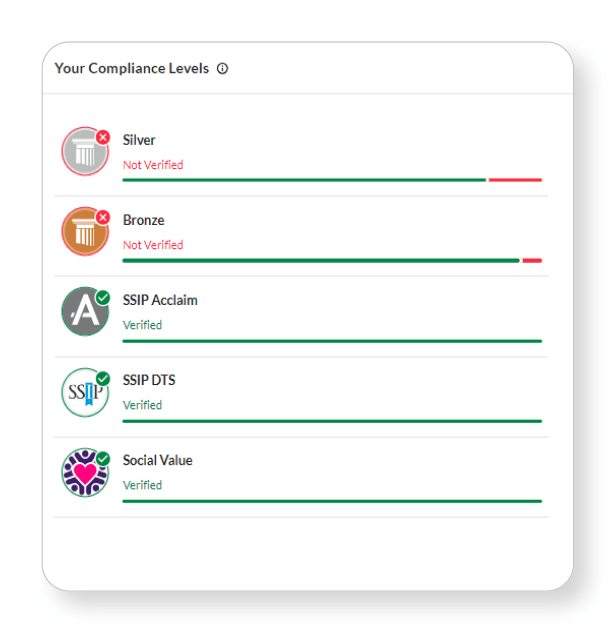Click red cross status on Silver badge
Viewport: 616px width, 632px height.
103,137
